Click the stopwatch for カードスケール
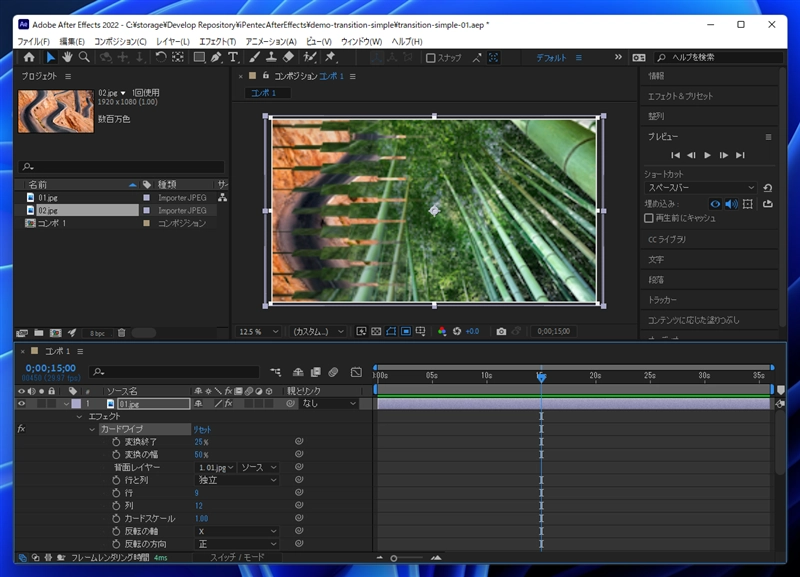Image resolution: width=800 pixels, height=577 pixels. (116, 518)
